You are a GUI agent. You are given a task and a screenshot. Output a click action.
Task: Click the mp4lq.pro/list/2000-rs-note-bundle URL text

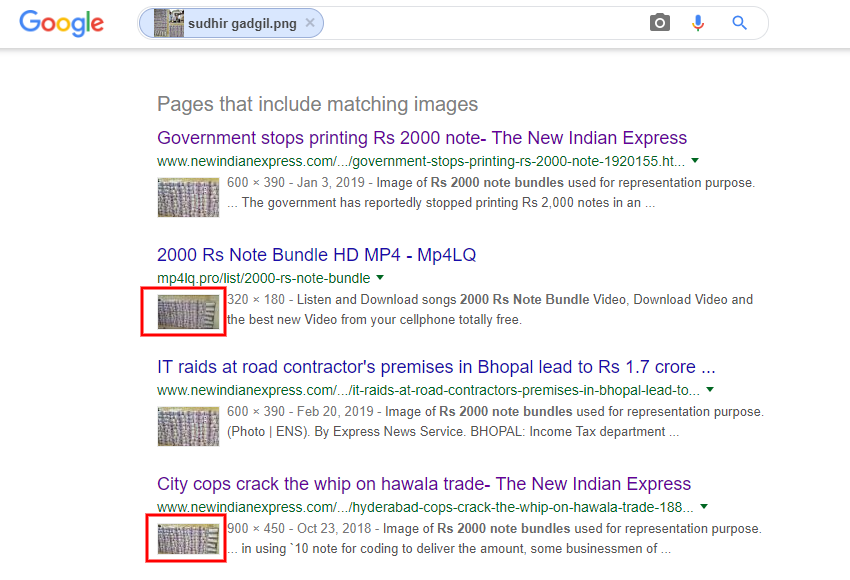click(x=263, y=278)
